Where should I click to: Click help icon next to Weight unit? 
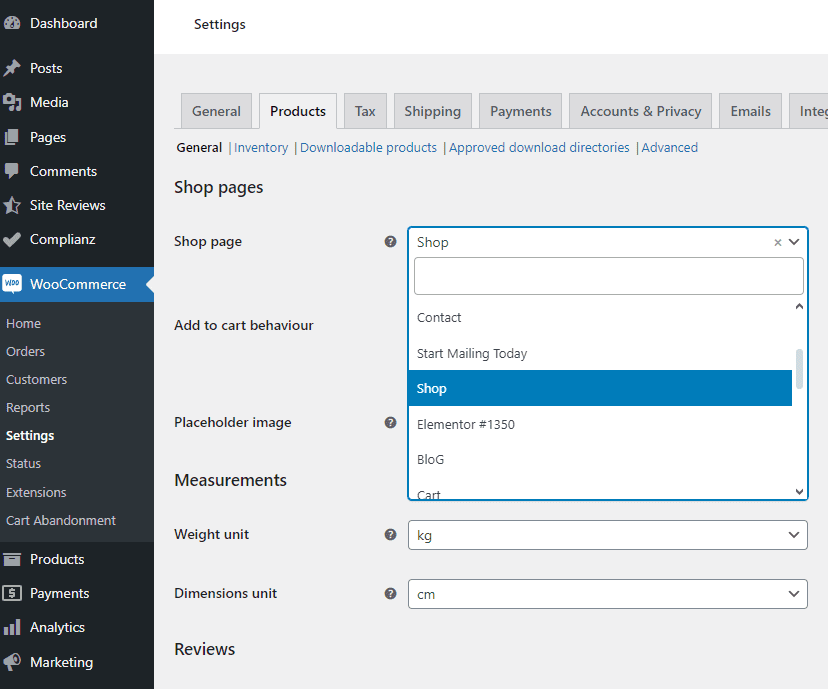tap(391, 534)
